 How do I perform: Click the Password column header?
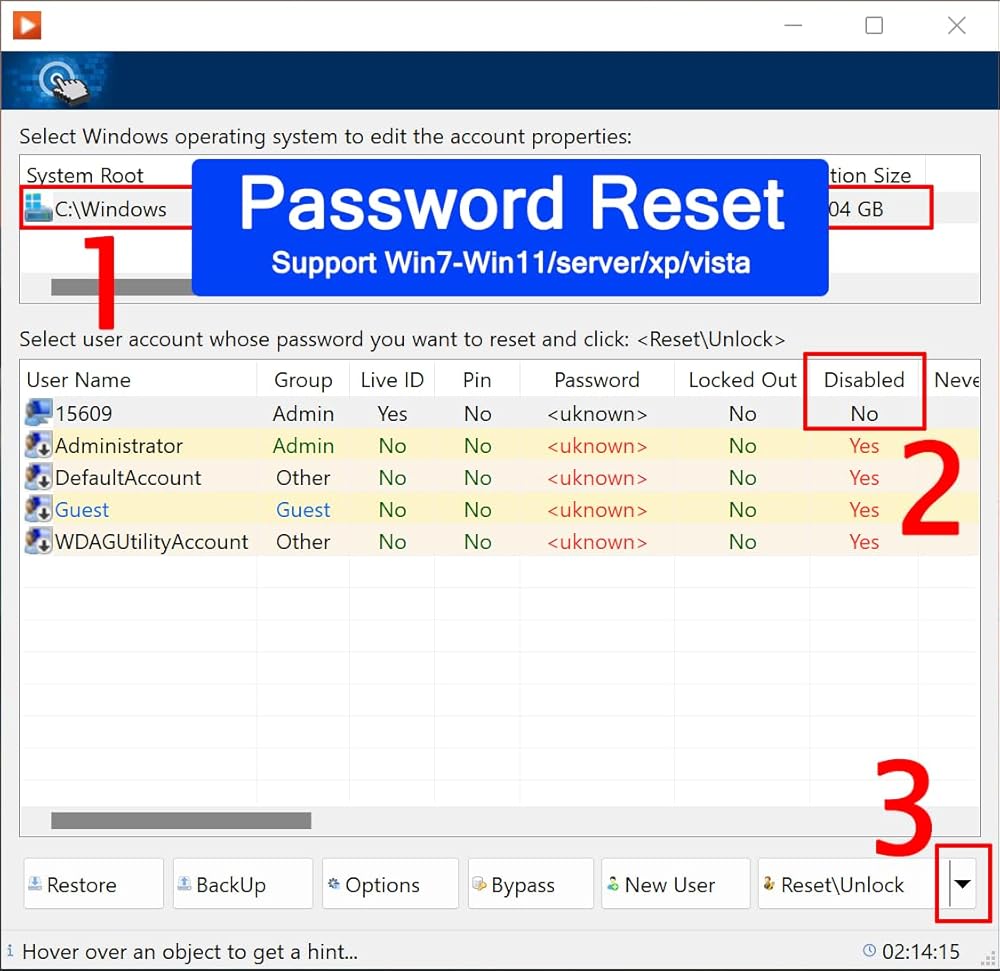pyautogui.click(x=596, y=380)
